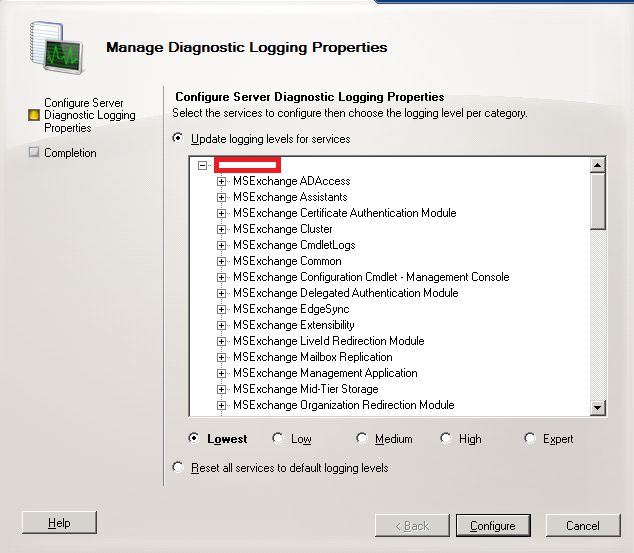Viewport: 634px width, 553px height.
Task: Click the Cancel button
Action: click(583, 526)
